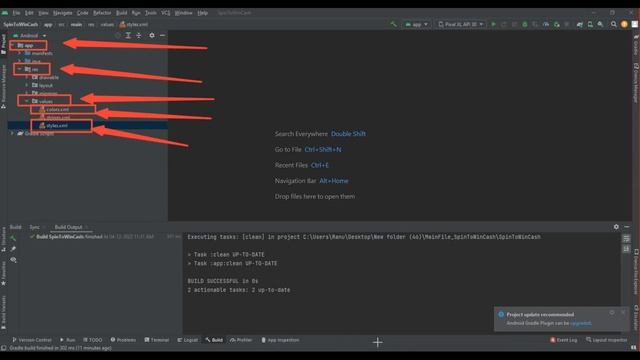Open the Android project view dropdown
Image resolution: width=640 pixels, height=360 pixels.
30,36
